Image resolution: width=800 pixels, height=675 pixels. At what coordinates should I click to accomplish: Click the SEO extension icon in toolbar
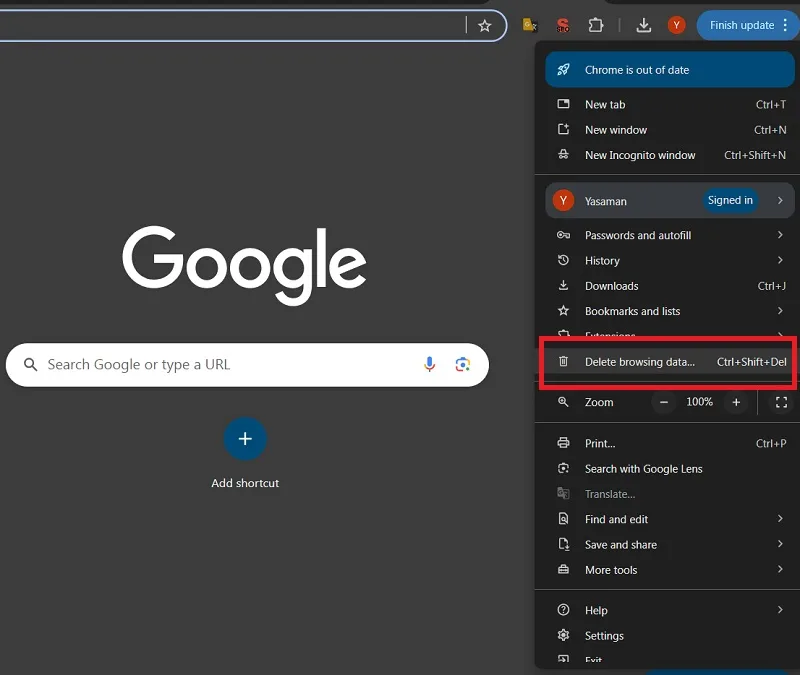[x=563, y=25]
